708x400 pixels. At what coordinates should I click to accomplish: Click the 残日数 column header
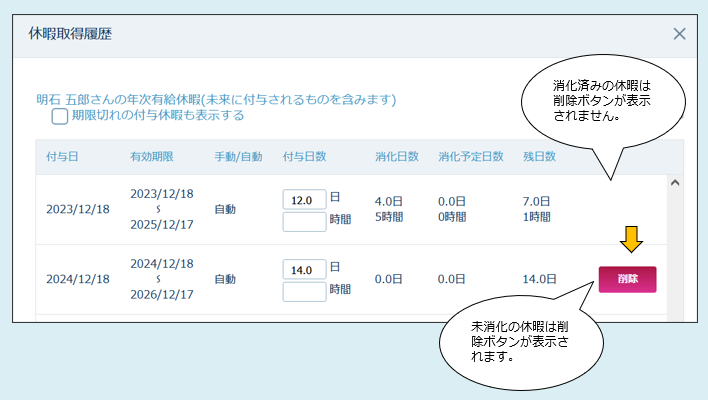(539, 157)
